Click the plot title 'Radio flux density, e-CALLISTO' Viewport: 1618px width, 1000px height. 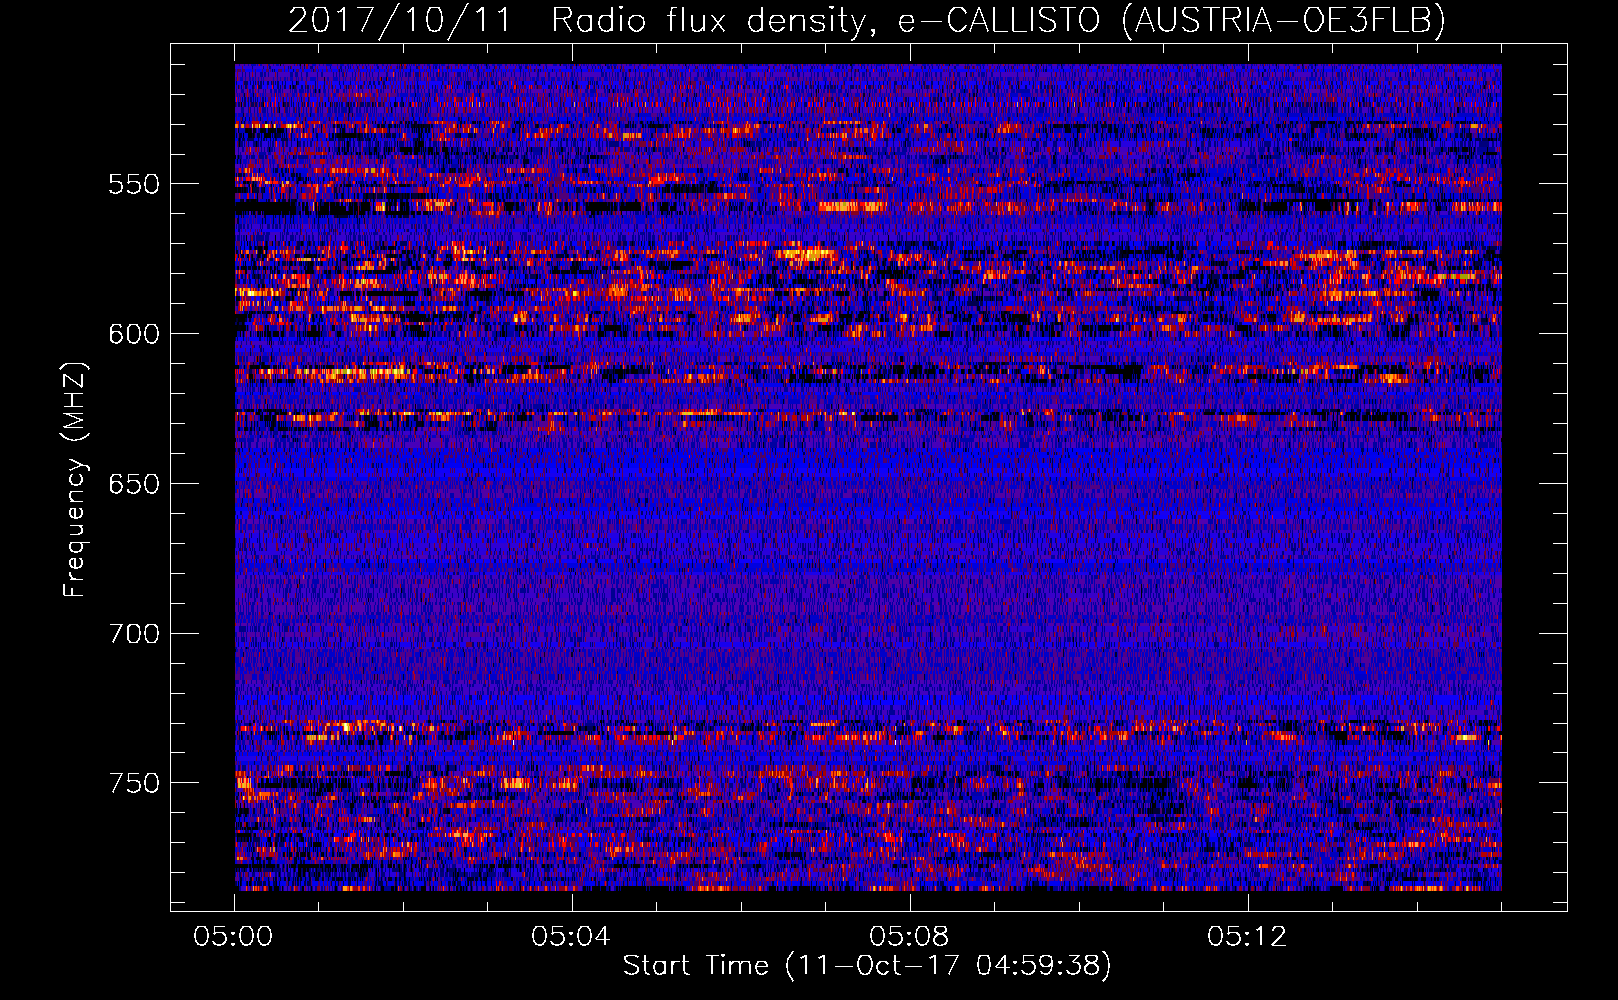[825, 20]
